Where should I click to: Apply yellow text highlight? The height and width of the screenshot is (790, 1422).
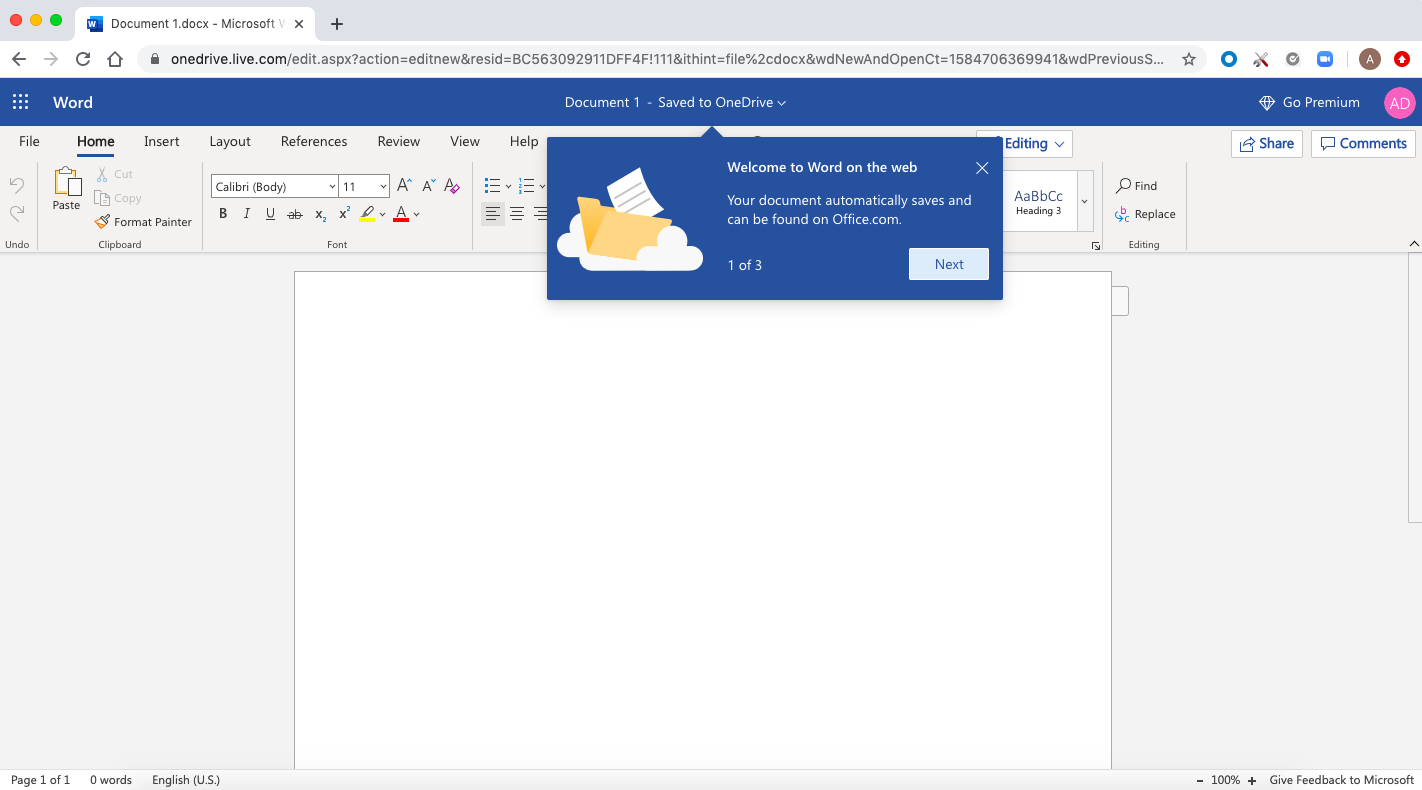coord(368,213)
